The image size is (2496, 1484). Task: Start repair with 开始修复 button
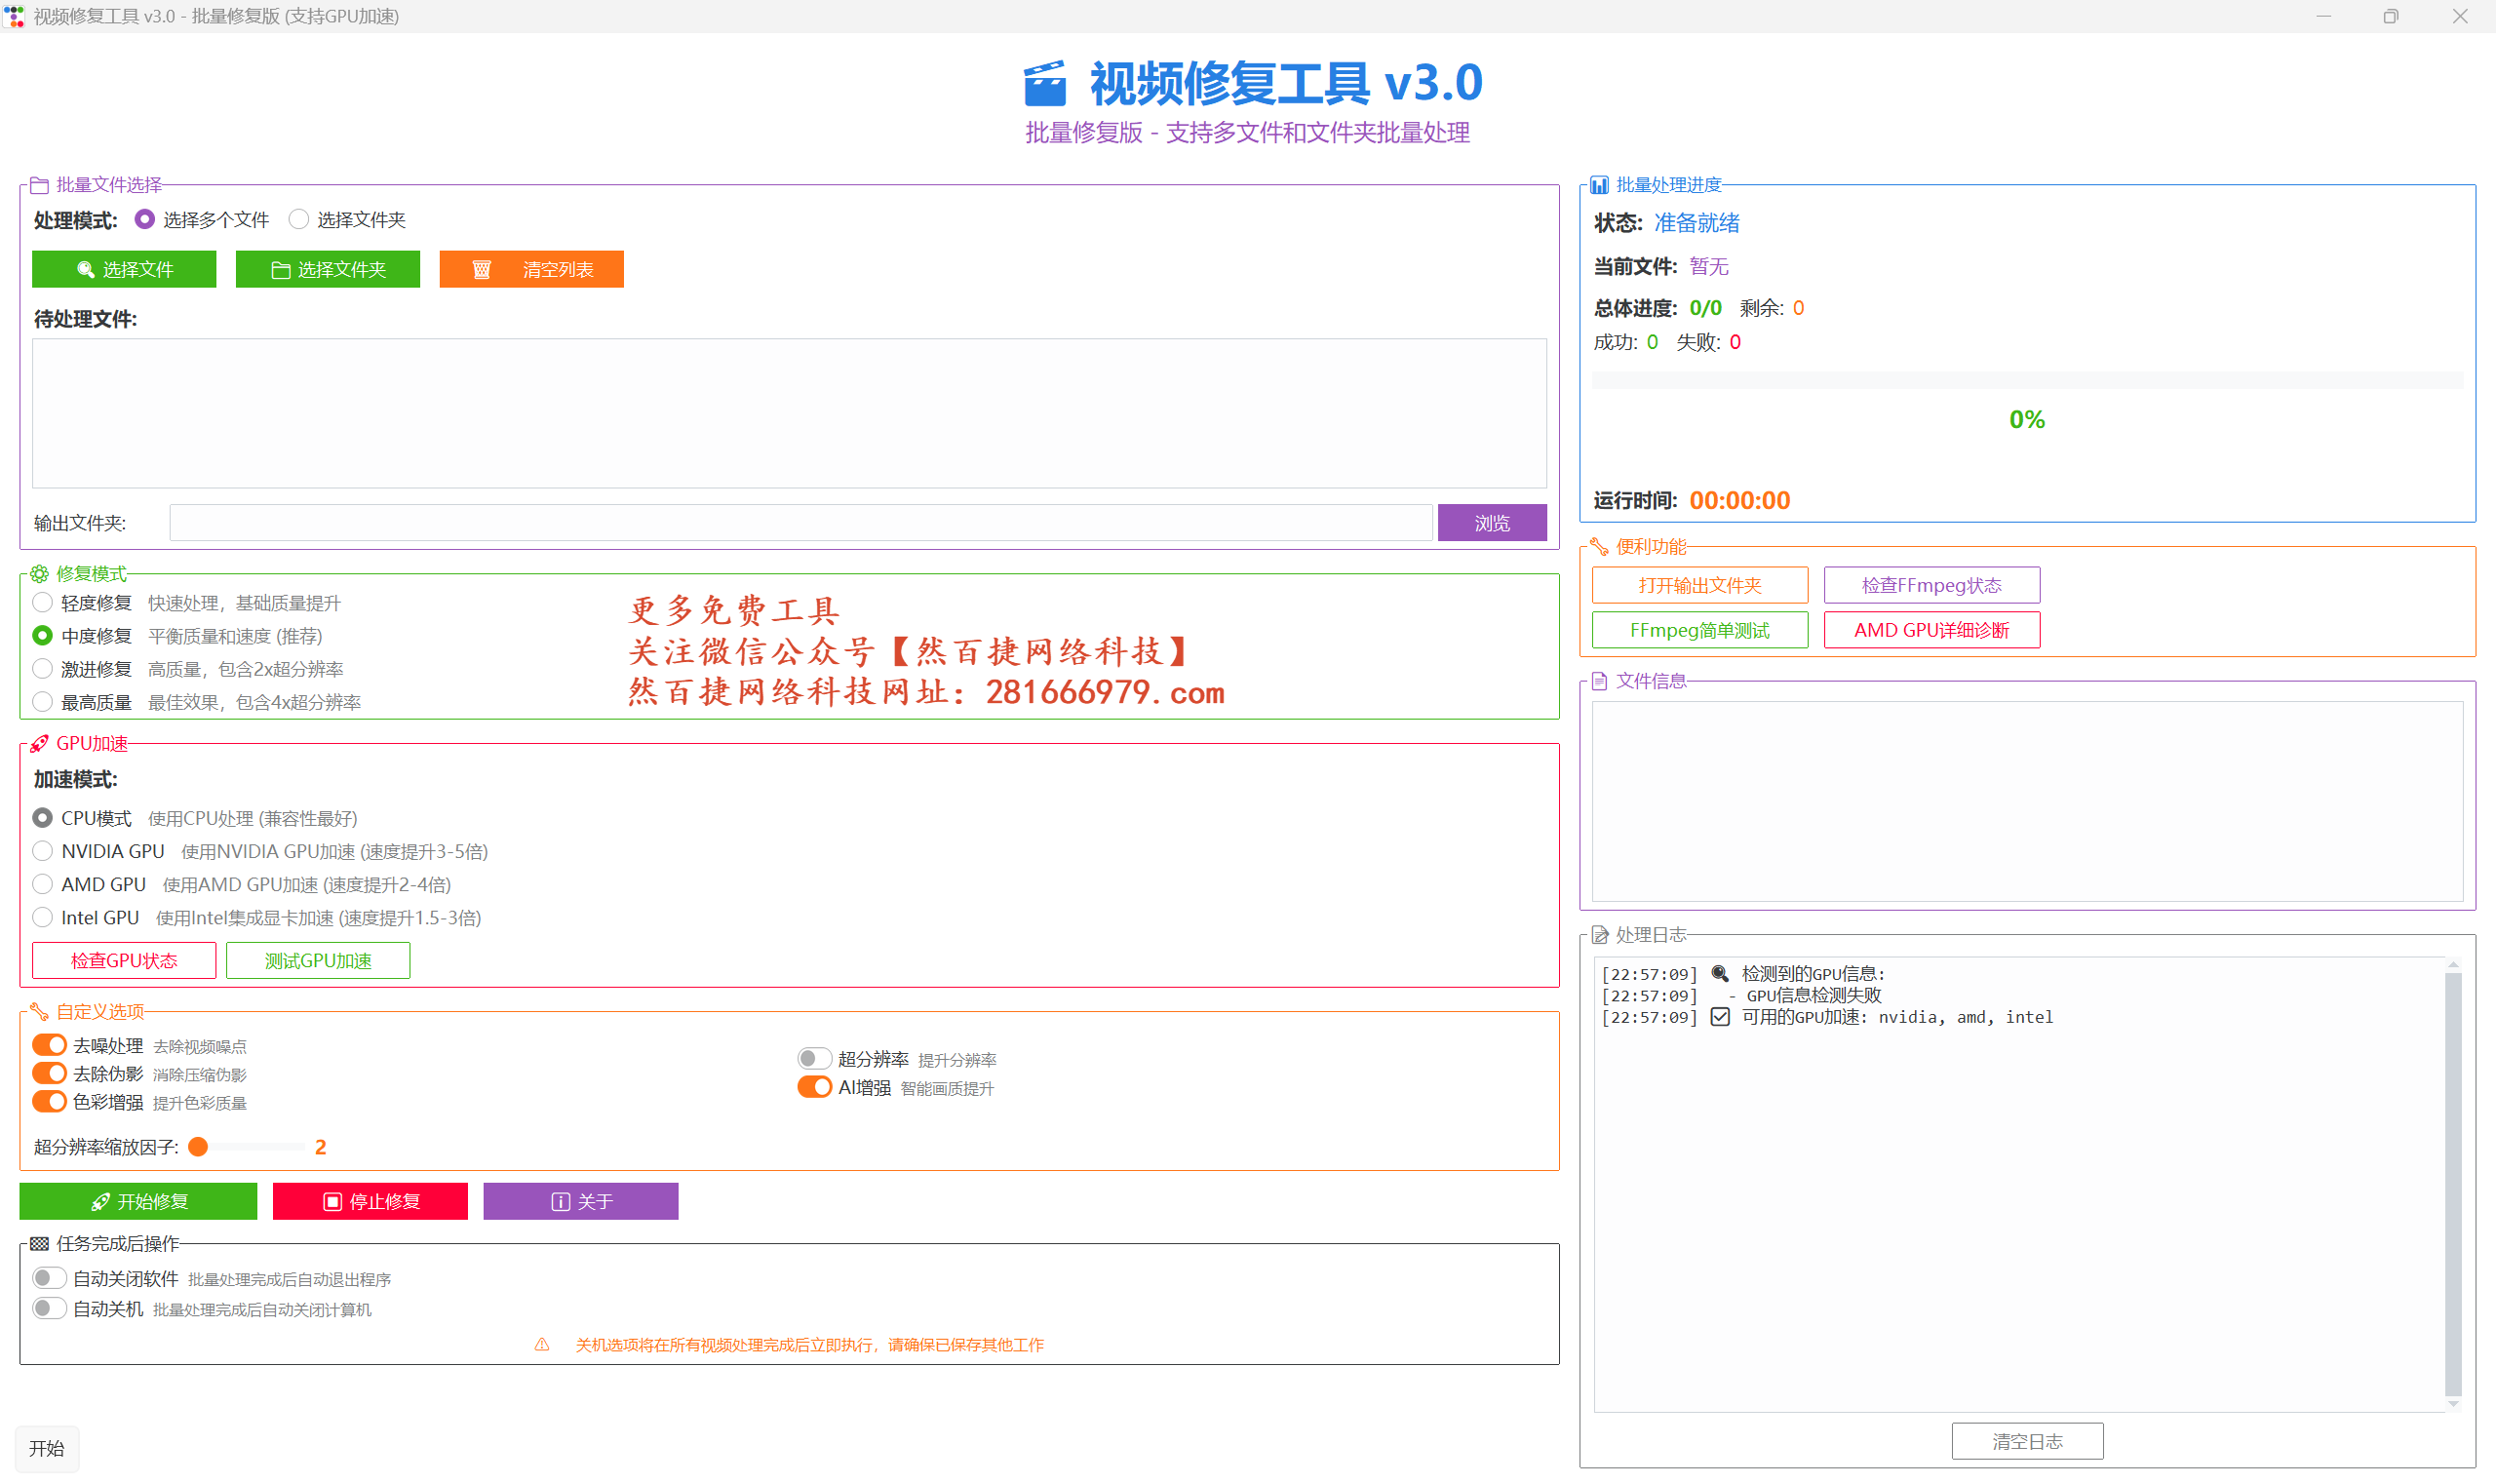[x=138, y=1201]
